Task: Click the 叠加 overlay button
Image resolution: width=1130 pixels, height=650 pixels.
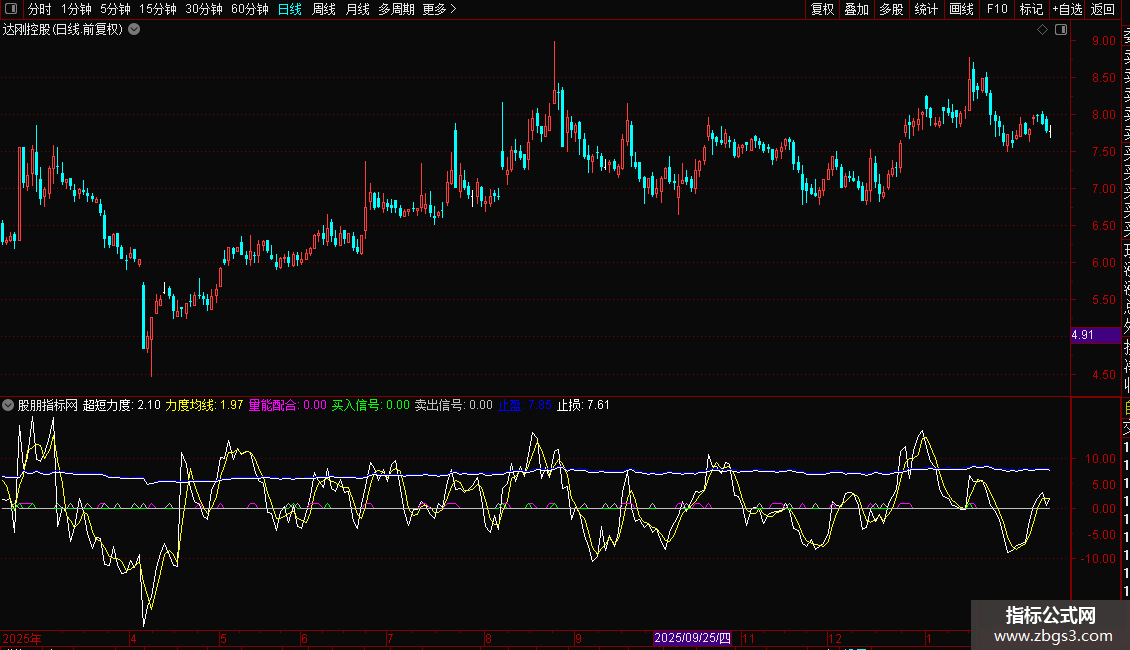Action: click(857, 9)
